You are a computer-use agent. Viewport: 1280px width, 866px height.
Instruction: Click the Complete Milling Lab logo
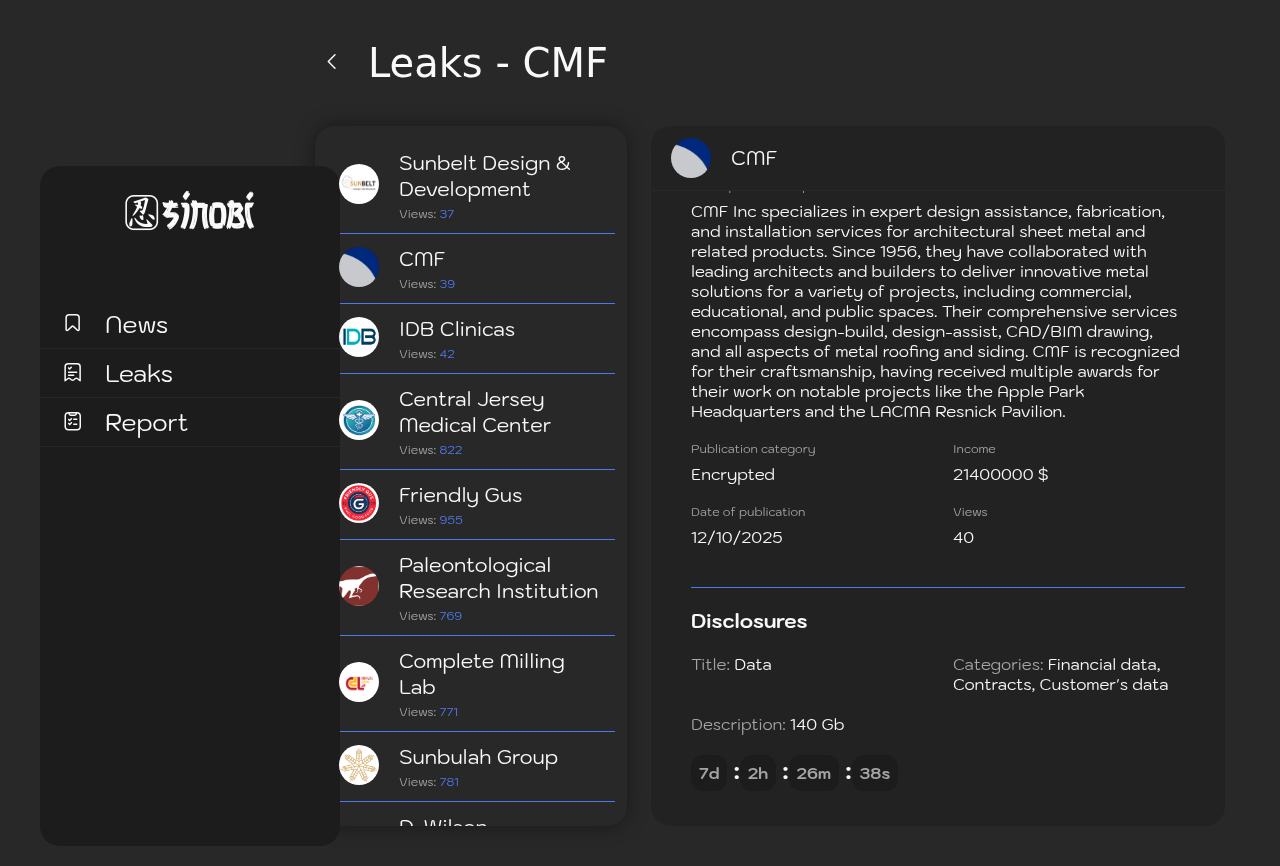coord(359,682)
